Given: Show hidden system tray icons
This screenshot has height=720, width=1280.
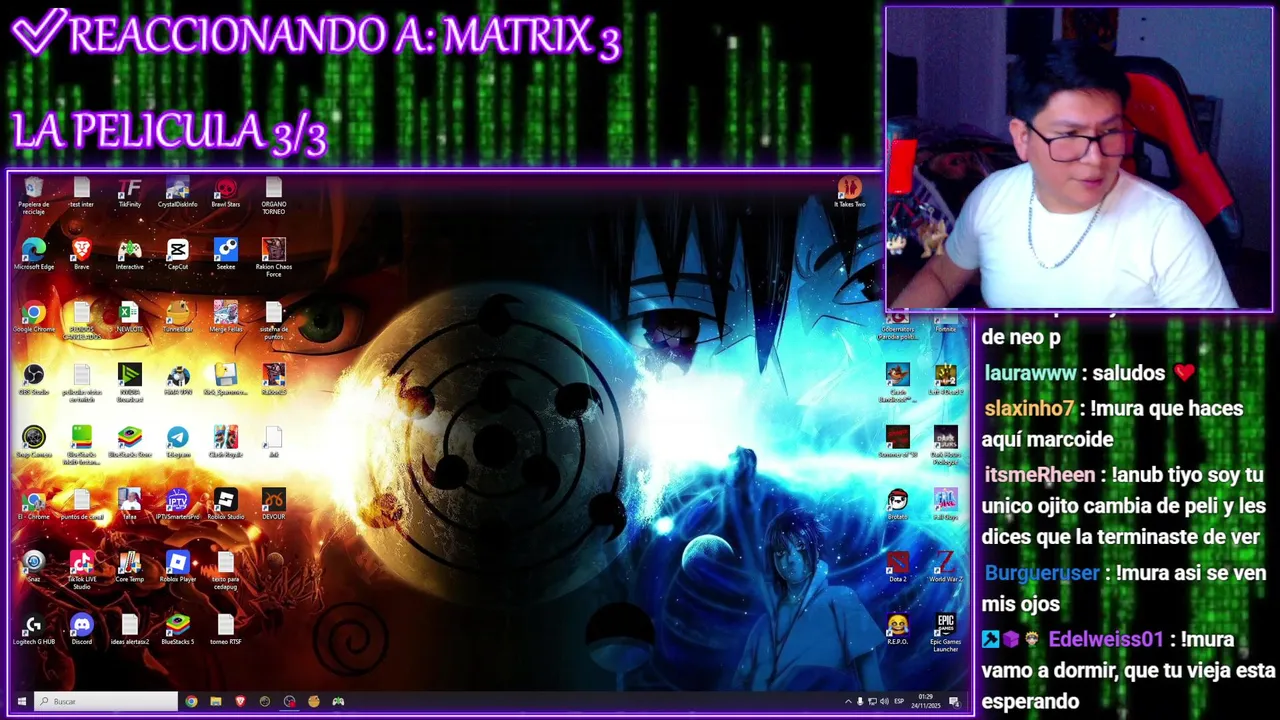Looking at the screenshot, I should (848, 701).
